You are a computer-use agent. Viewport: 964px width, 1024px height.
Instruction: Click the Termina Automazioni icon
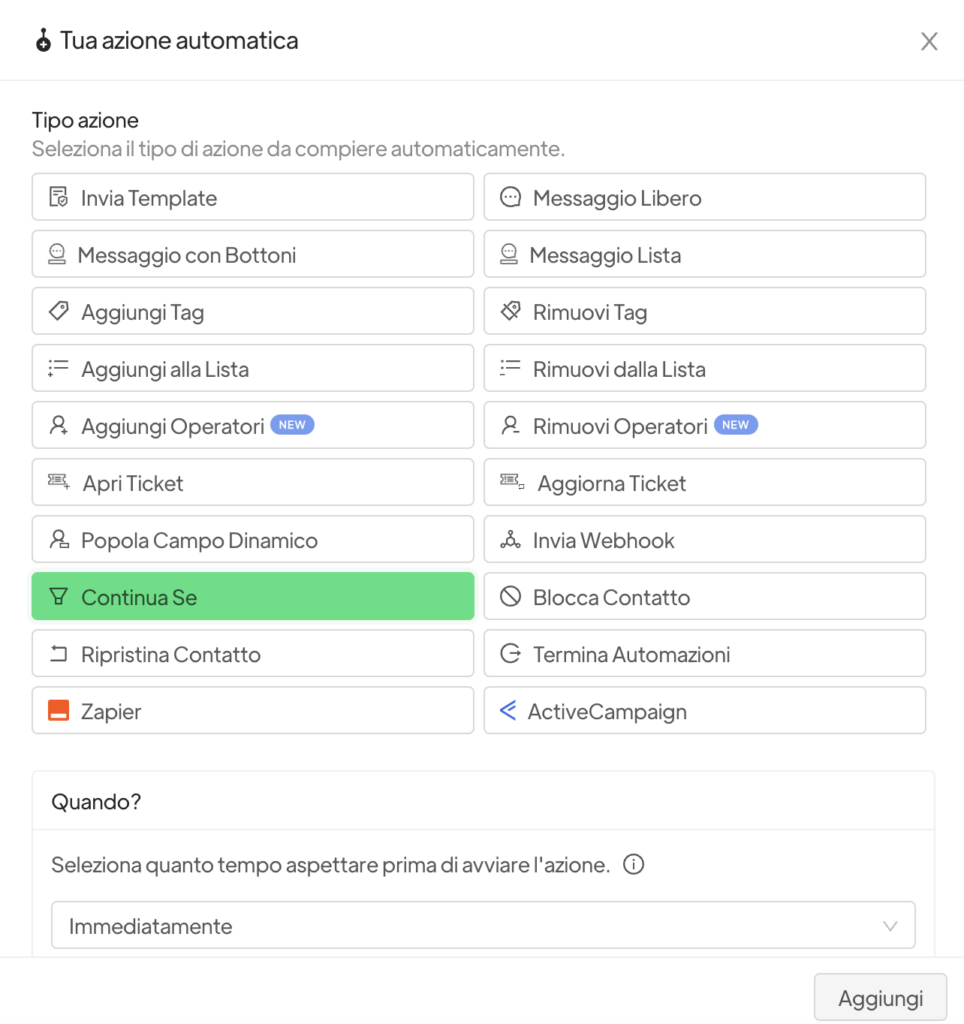[x=510, y=654]
